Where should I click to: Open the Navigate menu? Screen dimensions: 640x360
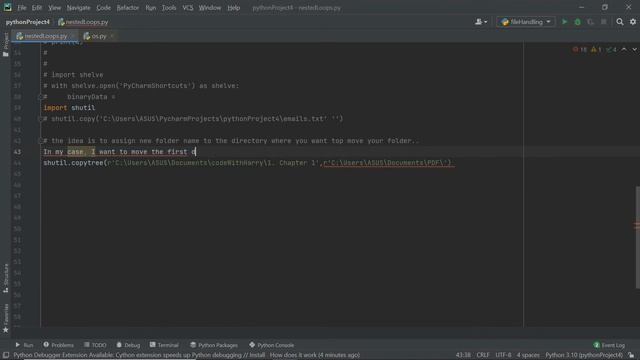click(78, 8)
